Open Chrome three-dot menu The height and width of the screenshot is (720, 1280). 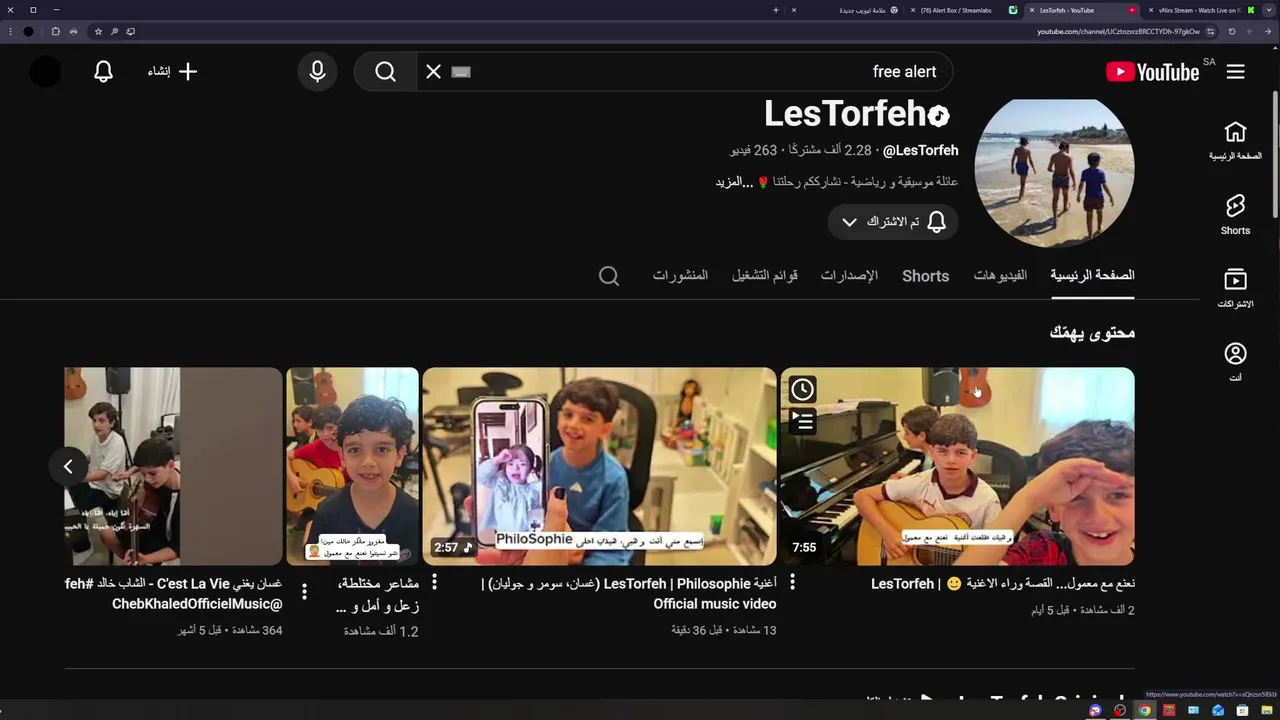tap(11, 31)
